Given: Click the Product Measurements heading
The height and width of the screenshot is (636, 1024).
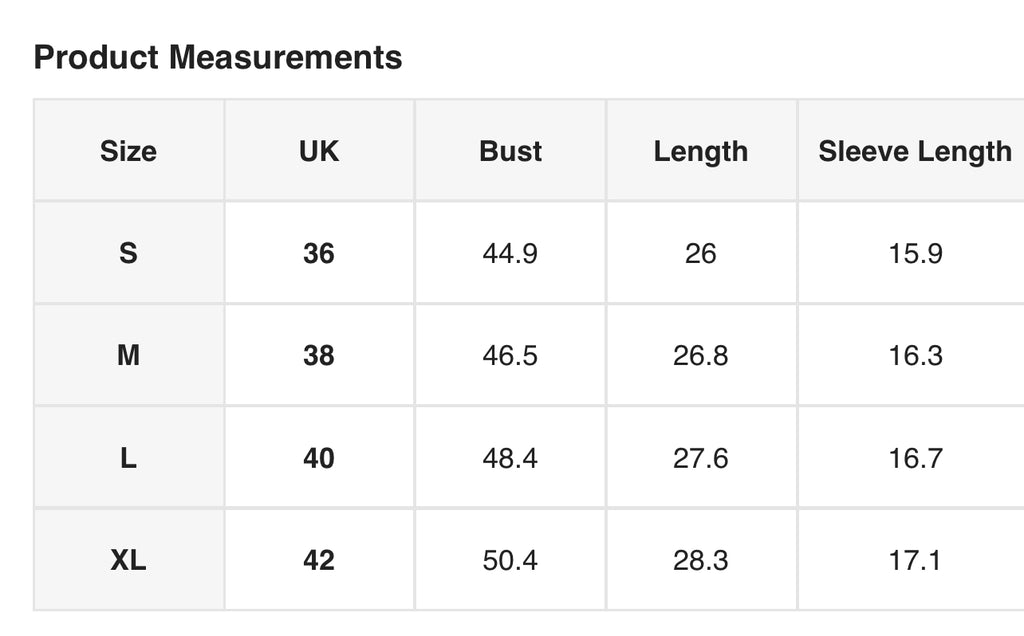Looking at the screenshot, I should tap(217, 57).
